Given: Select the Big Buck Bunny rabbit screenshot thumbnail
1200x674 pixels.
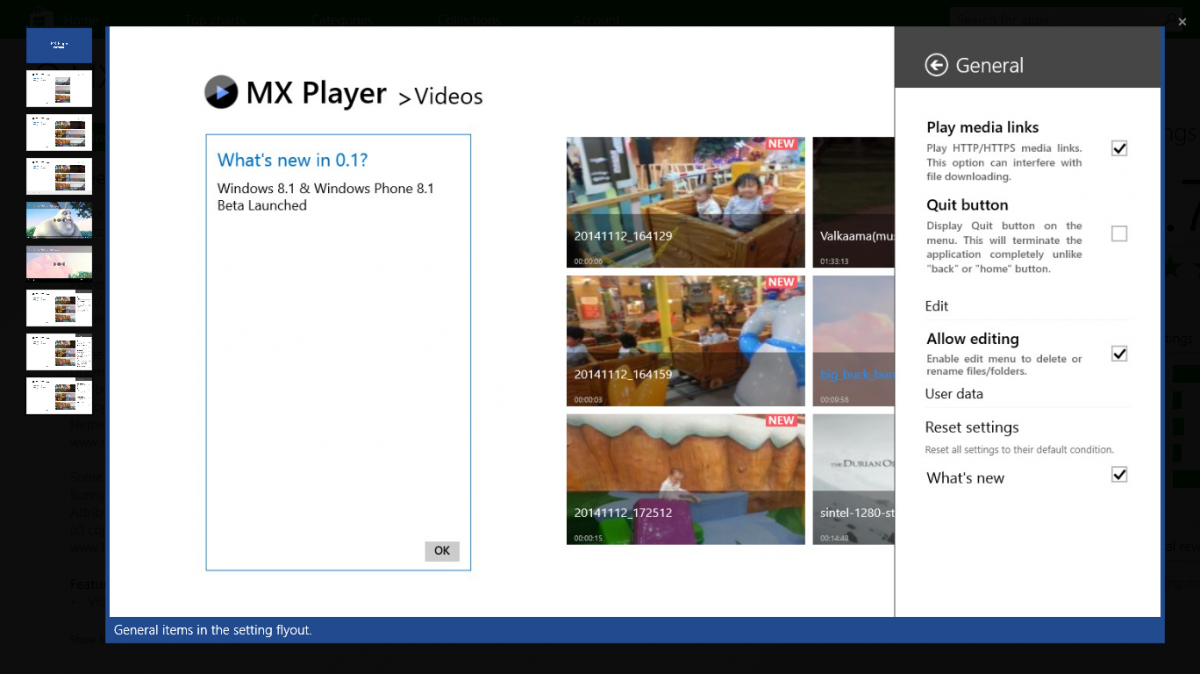Looking at the screenshot, I should [x=59, y=220].
